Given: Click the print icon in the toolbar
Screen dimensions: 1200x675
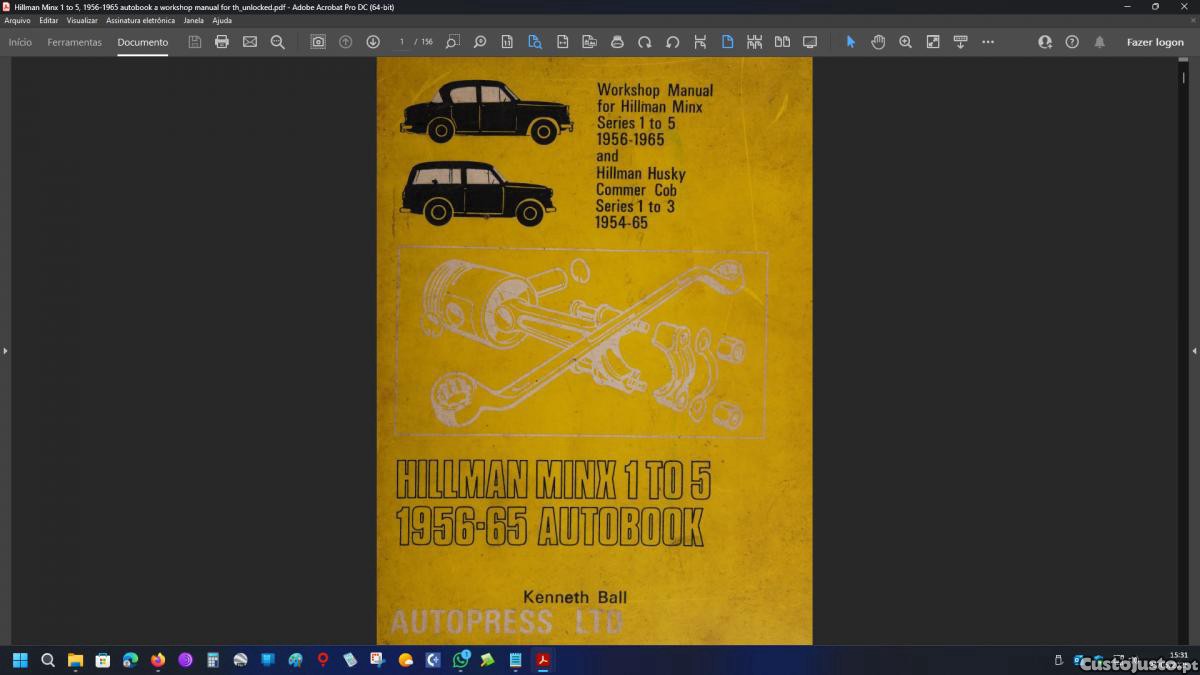Looking at the screenshot, I should (222, 42).
